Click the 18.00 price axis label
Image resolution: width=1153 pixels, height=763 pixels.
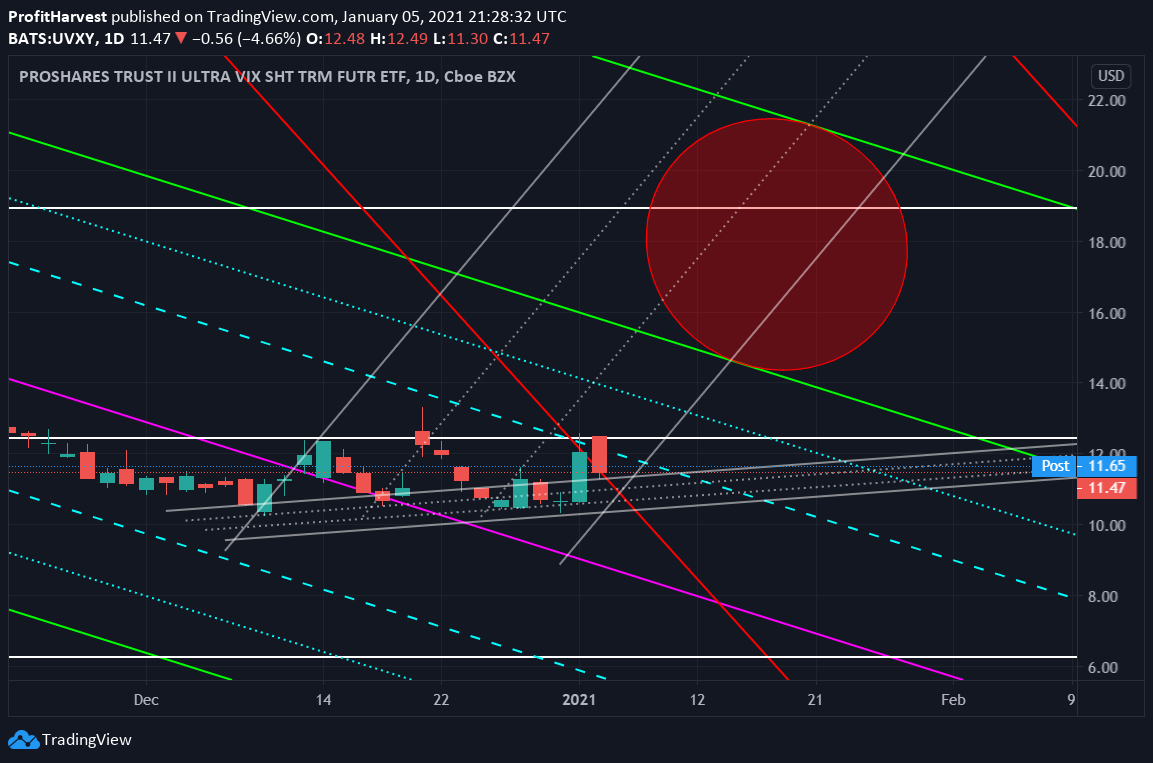pos(1107,243)
